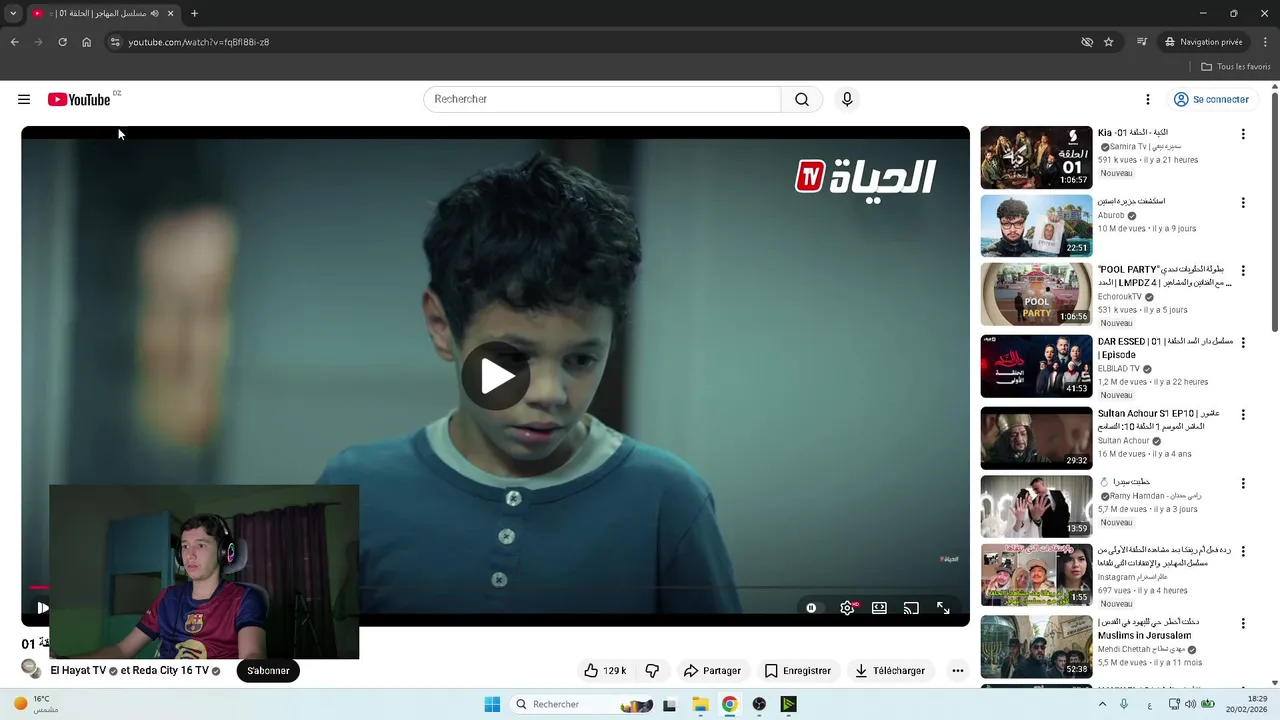Screen dimensions: 1280x720
Task: Open options menu for Kia video
Action: click(x=1243, y=134)
